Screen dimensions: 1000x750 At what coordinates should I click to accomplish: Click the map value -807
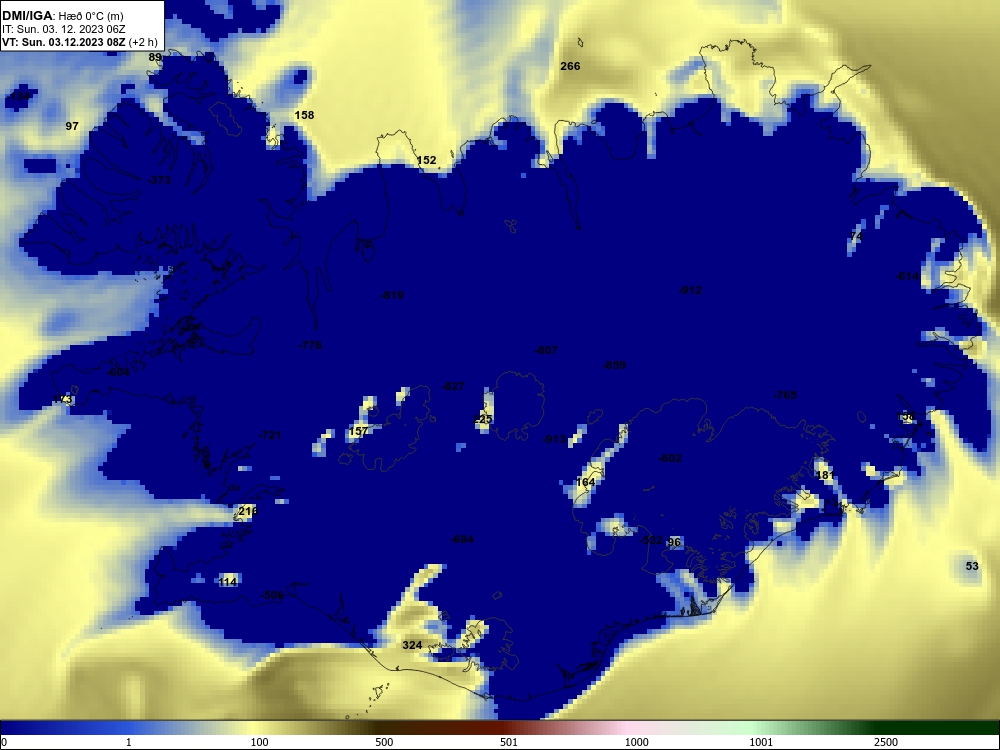[546, 349]
